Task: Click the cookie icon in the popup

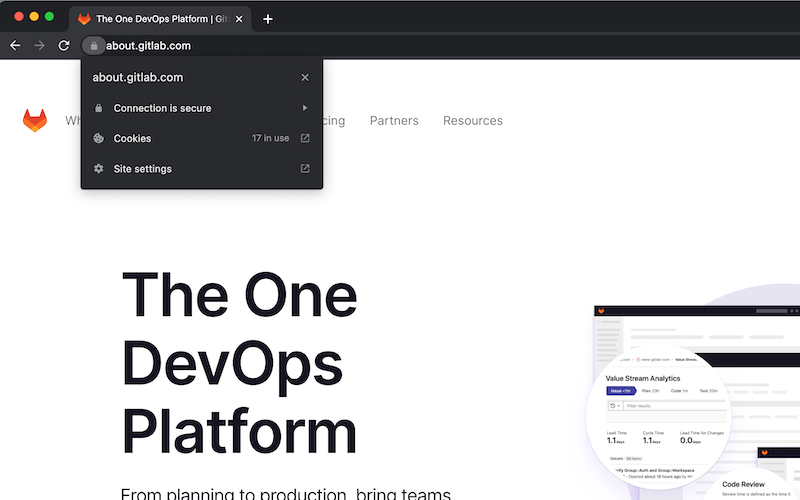Action: tap(99, 138)
